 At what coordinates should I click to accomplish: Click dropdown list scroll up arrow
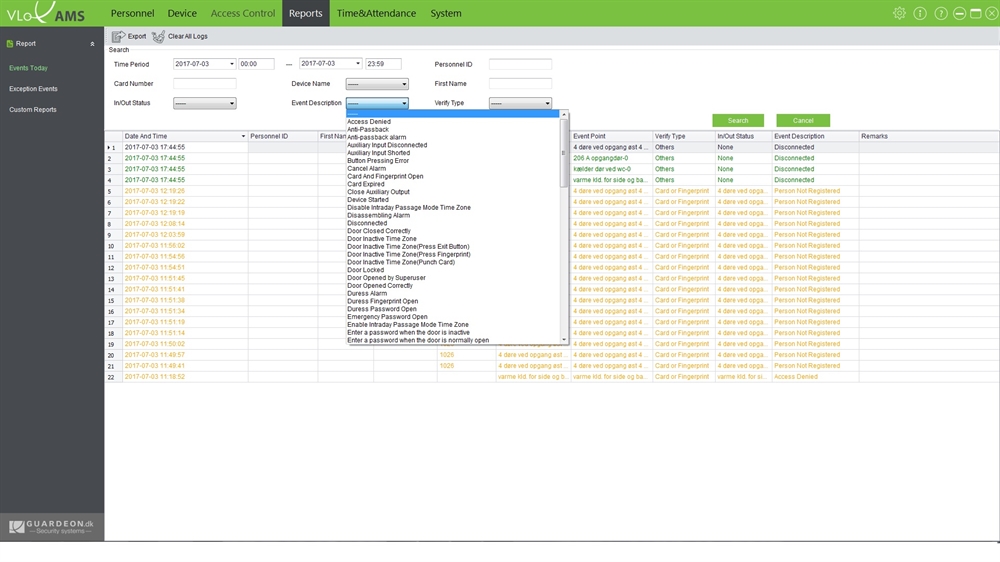[564, 115]
